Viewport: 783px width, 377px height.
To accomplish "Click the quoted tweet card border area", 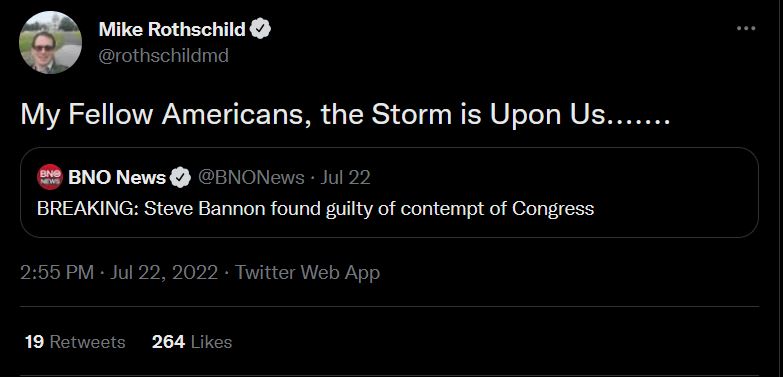I will (x=390, y=192).
